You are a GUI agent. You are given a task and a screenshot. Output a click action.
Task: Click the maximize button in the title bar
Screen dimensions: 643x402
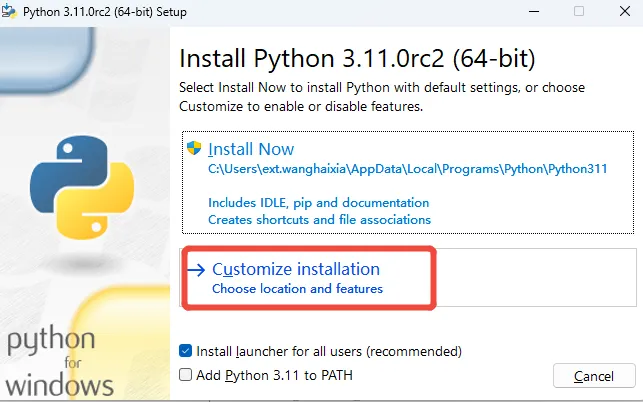tap(578, 10)
